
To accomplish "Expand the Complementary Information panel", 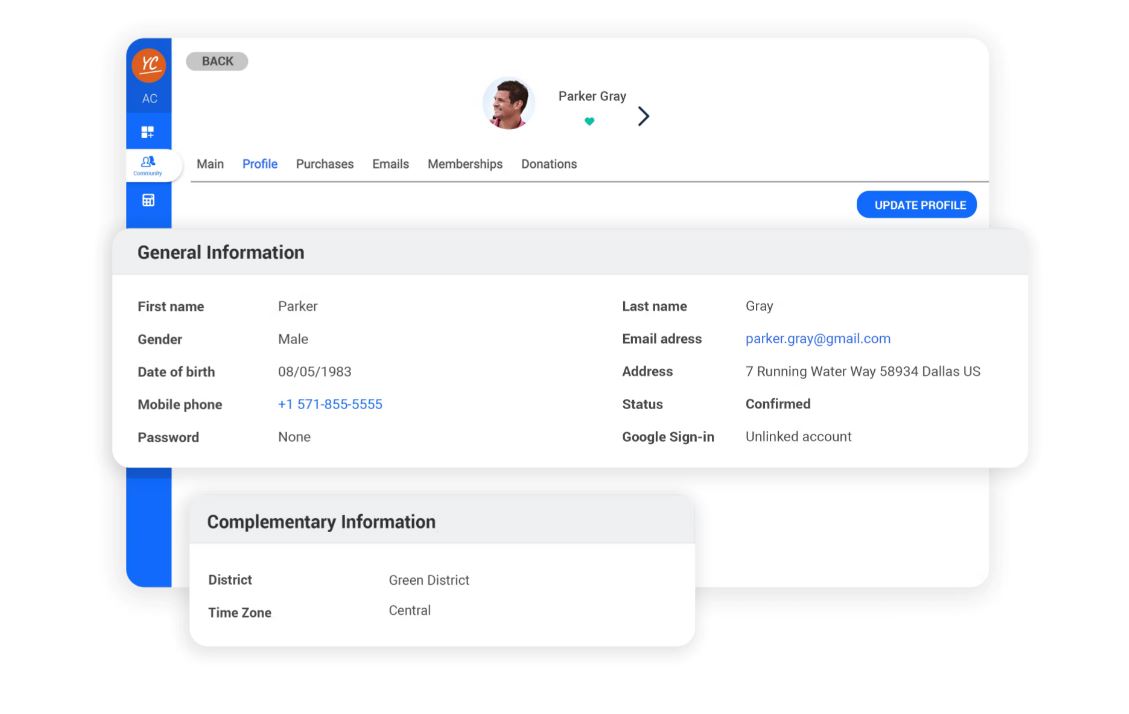I will click(320, 521).
